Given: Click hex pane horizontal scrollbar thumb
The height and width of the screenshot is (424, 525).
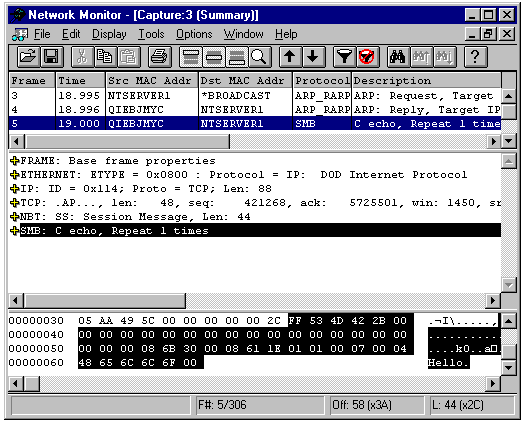Looking at the screenshot, I should click(32, 383).
